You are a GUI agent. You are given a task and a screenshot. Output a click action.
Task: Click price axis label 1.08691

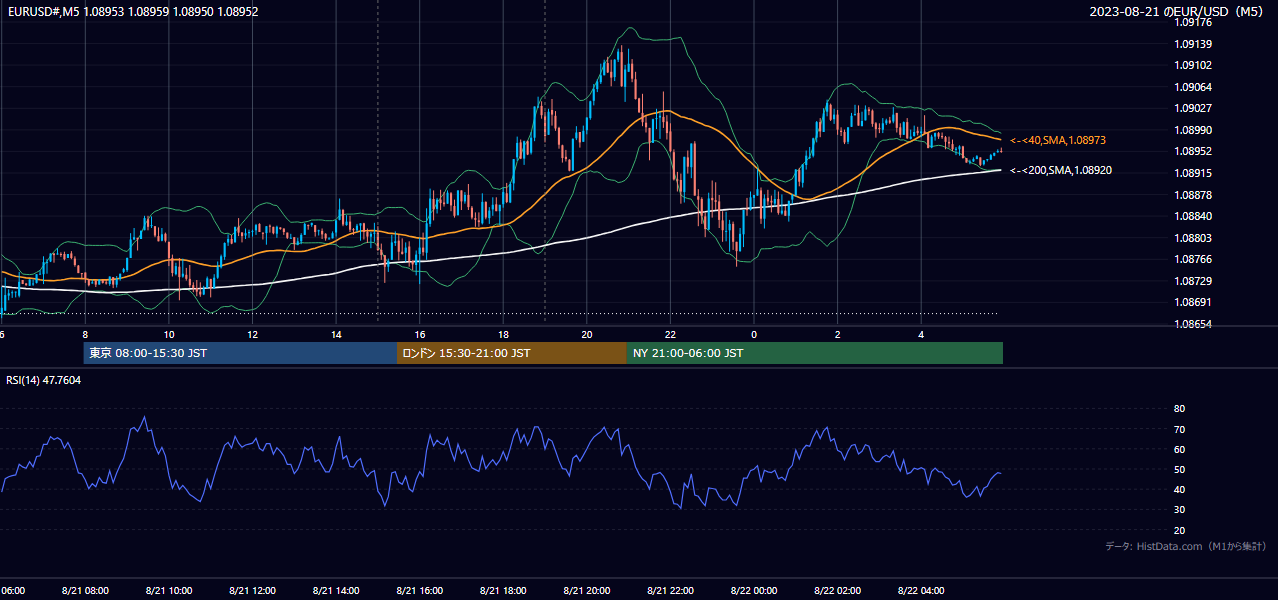(1193, 302)
